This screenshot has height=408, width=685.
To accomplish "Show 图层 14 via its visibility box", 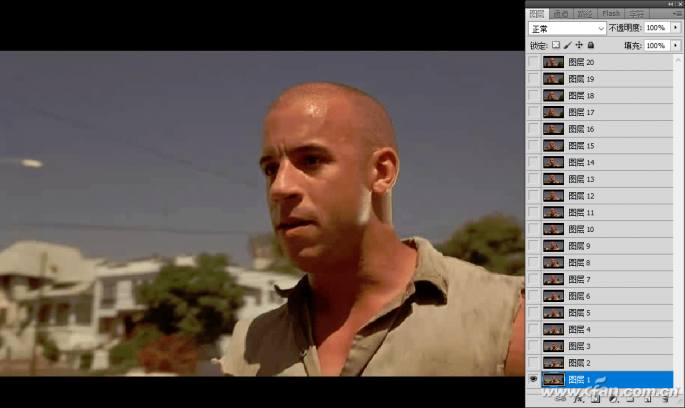I will pos(533,162).
